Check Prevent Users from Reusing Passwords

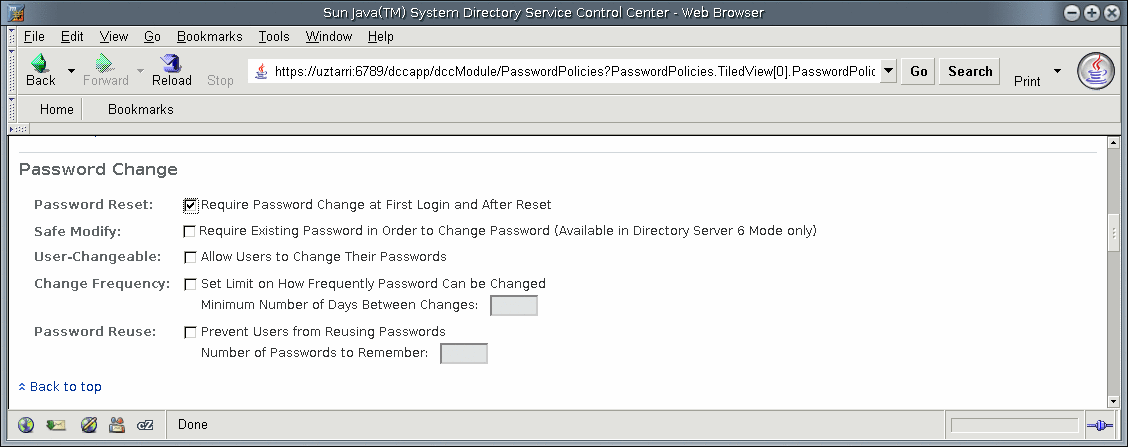point(190,333)
